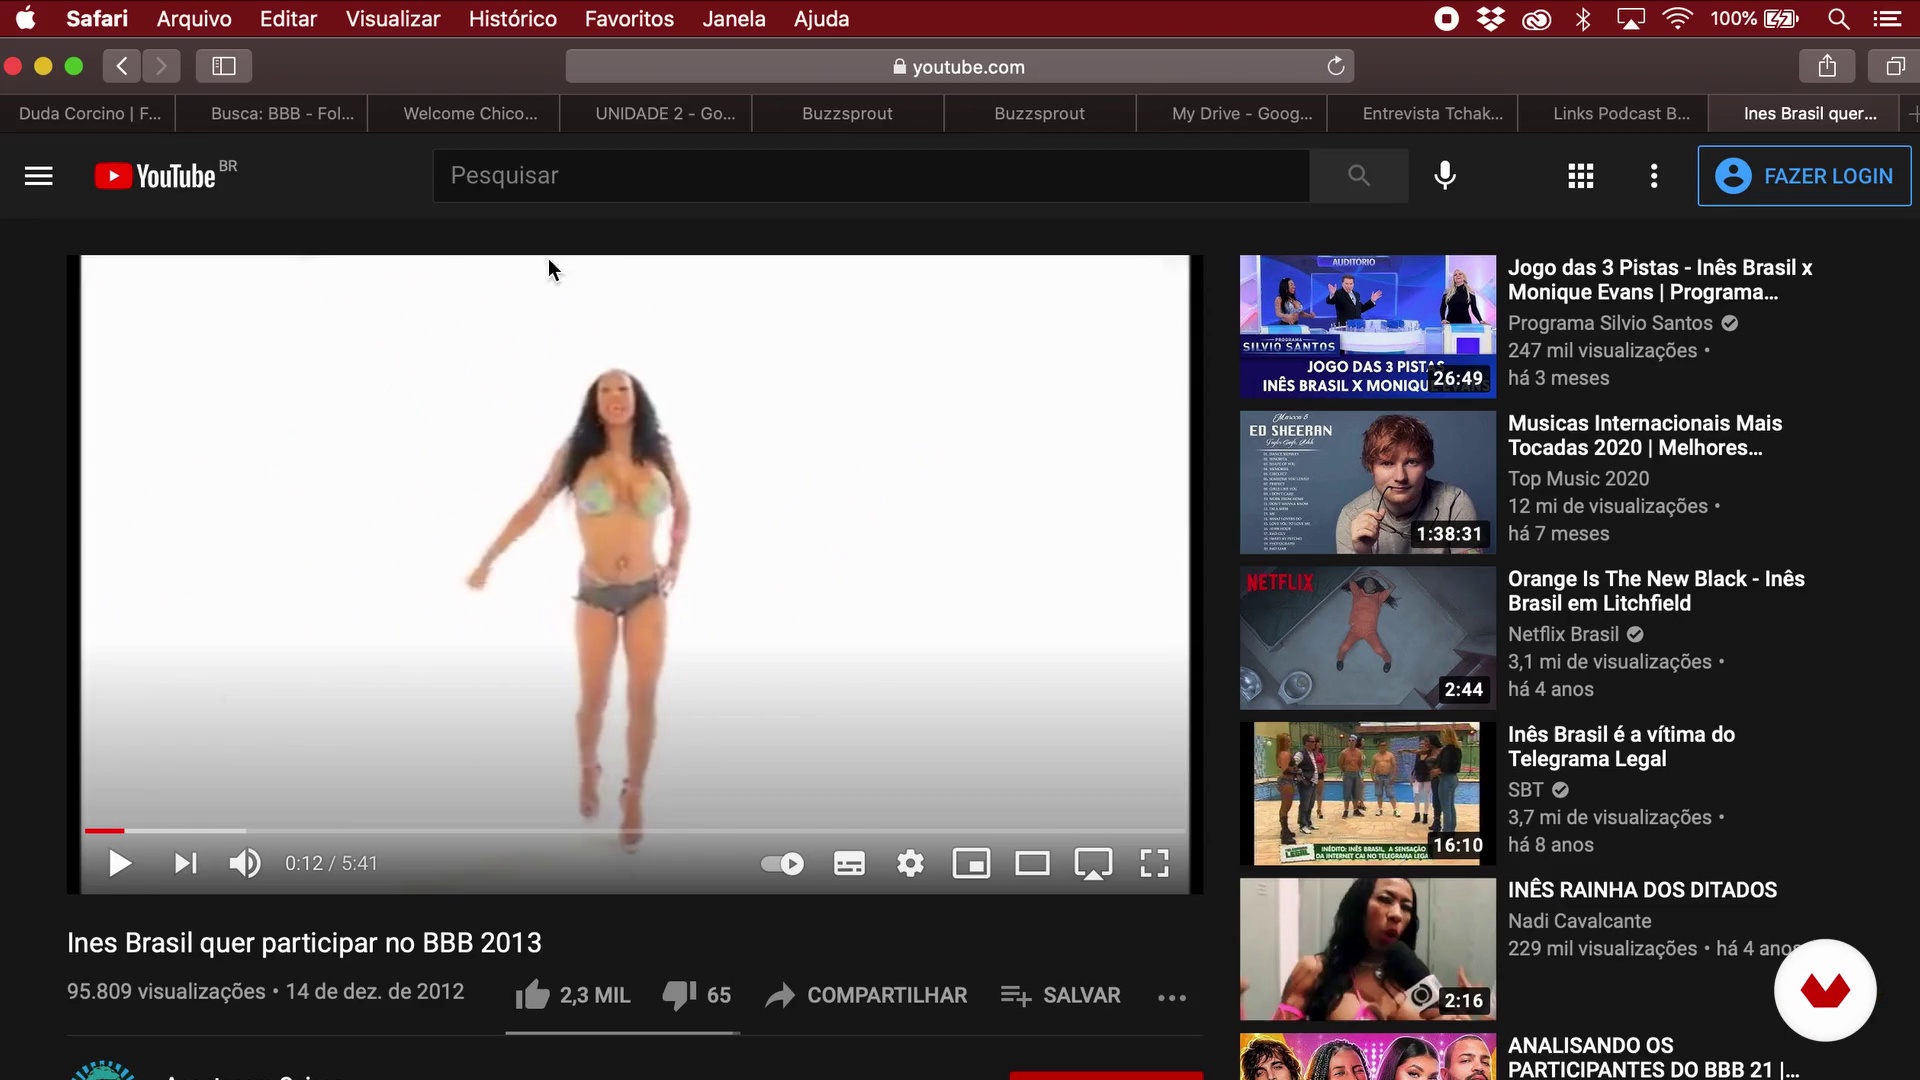The width and height of the screenshot is (1920, 1080).
Task: Open Dropbox menu bar icon
Action: point(1491,18)
